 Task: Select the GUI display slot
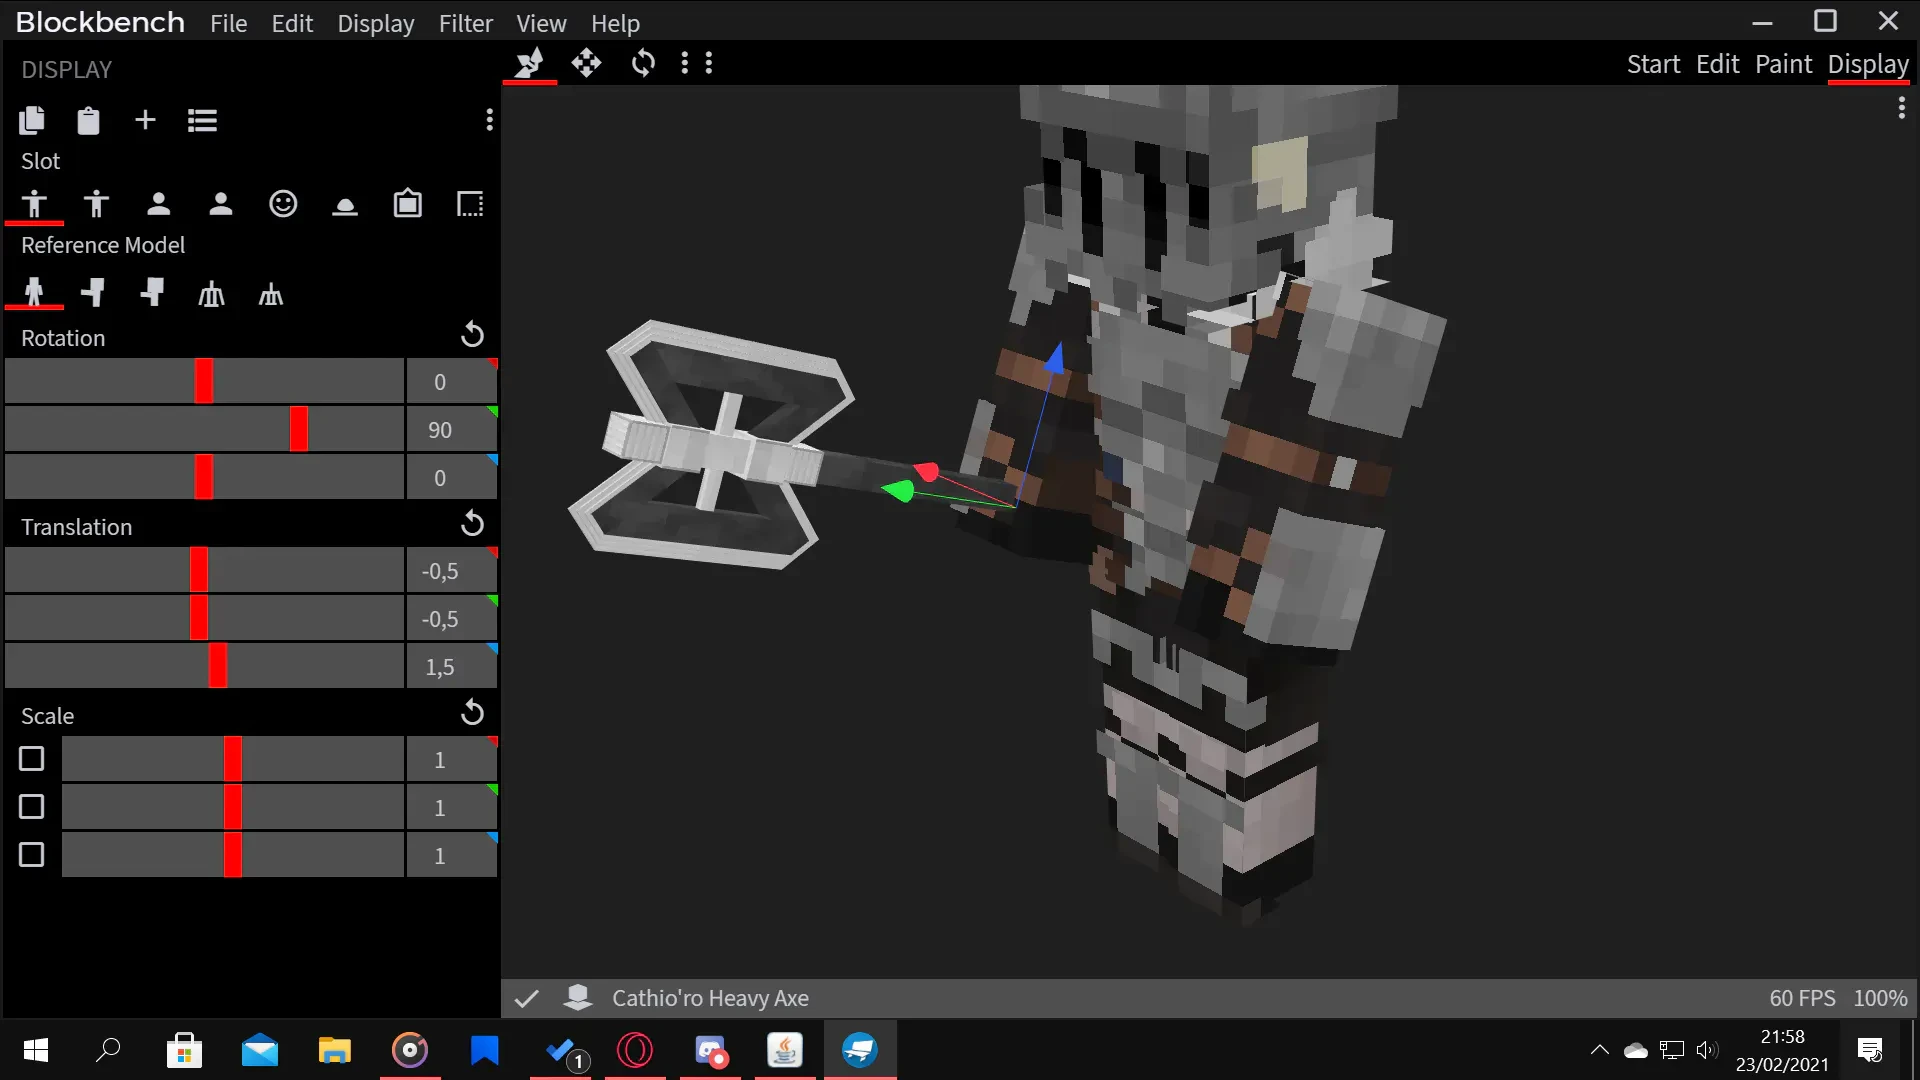pos(470,204)
